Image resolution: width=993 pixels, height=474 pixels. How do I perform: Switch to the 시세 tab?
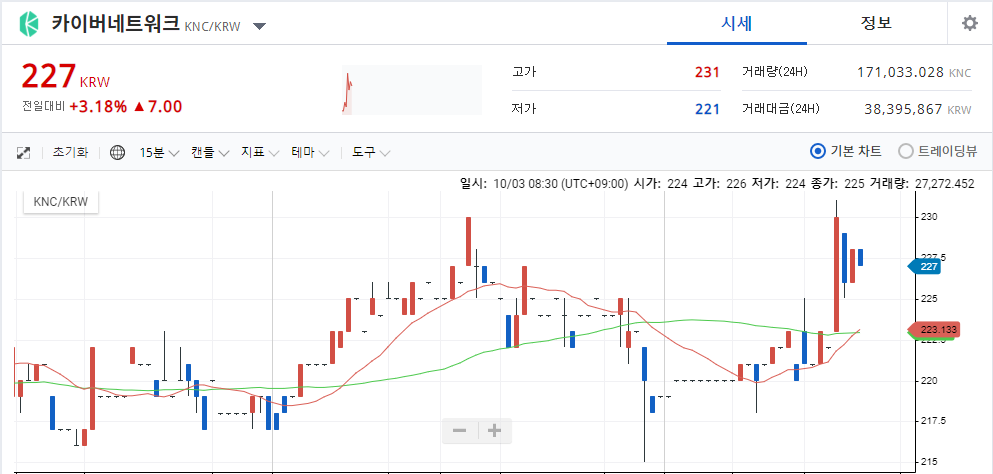click(737, 23)
